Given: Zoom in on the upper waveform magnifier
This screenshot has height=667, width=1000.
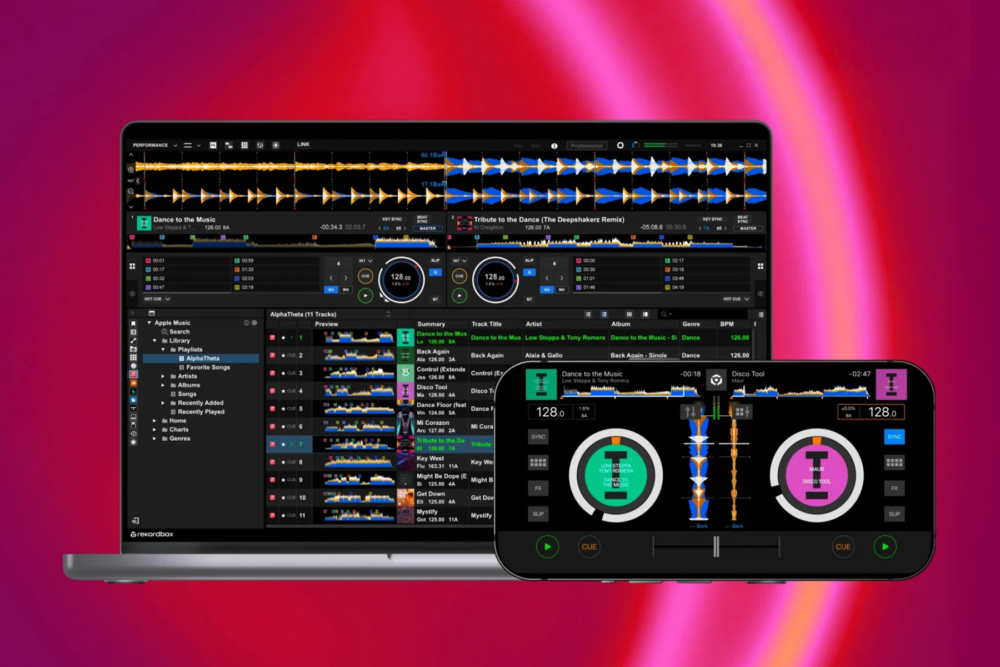Looking at the screenshot, I should (x=131, y=170).
